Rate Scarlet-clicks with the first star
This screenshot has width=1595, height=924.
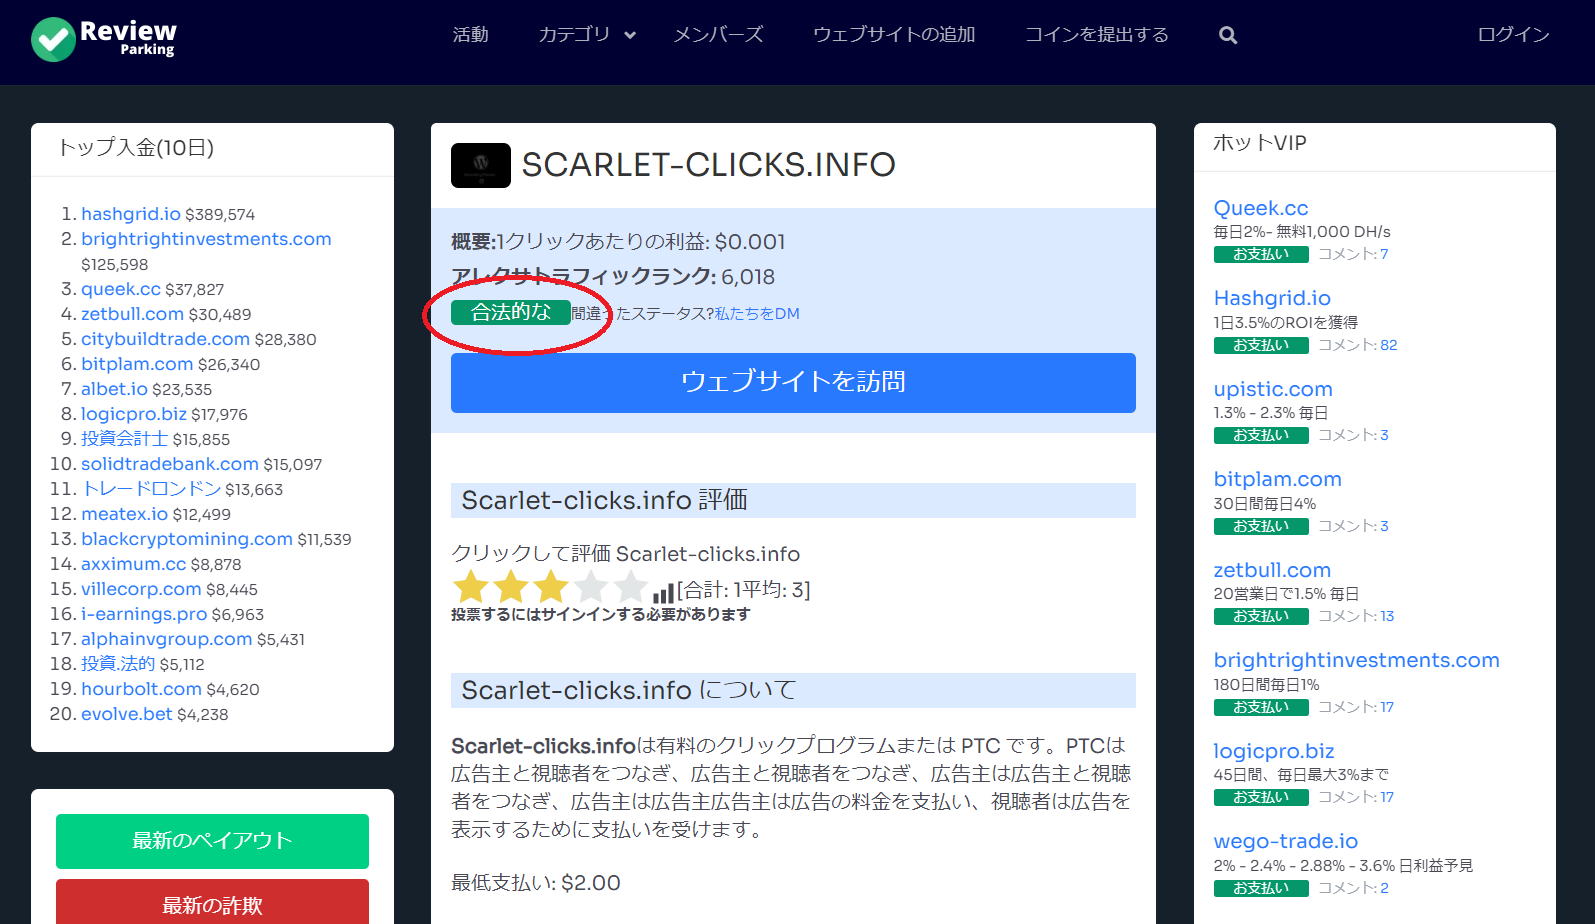tap(470, 588)
